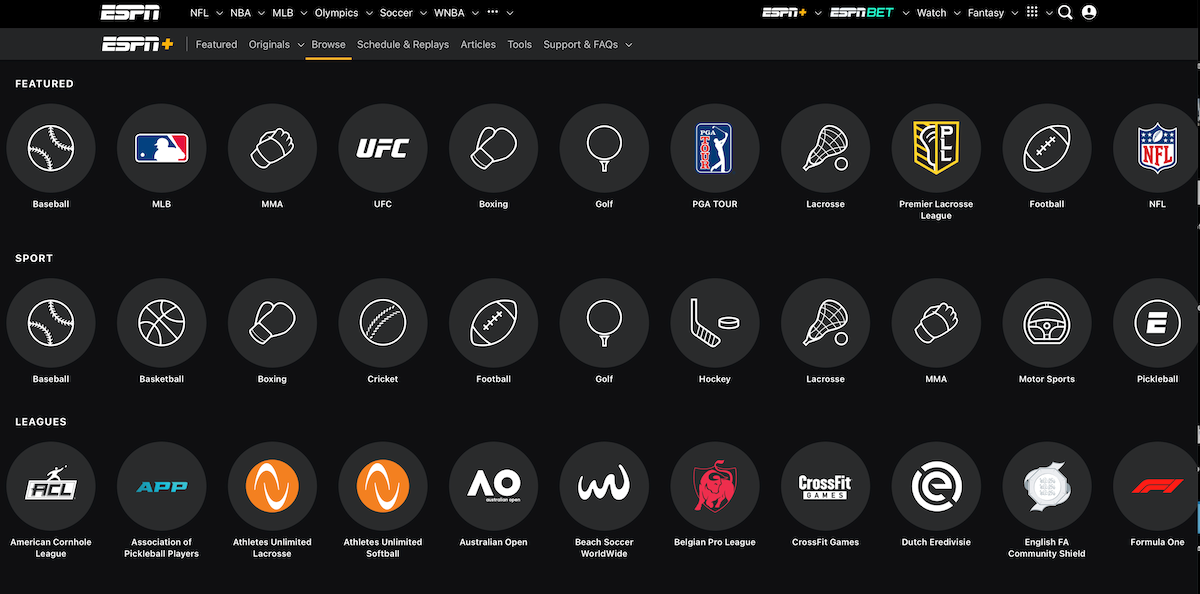Expand the NFL dropdown arrow

coord(220,14)
